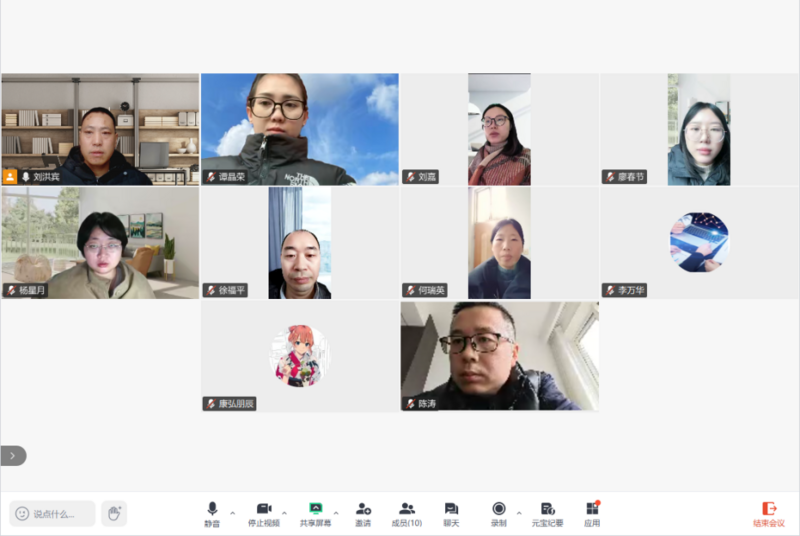Click 康弘朋辰 anime avatar
The width and height of the screenshot is (800, 536).
299,356
